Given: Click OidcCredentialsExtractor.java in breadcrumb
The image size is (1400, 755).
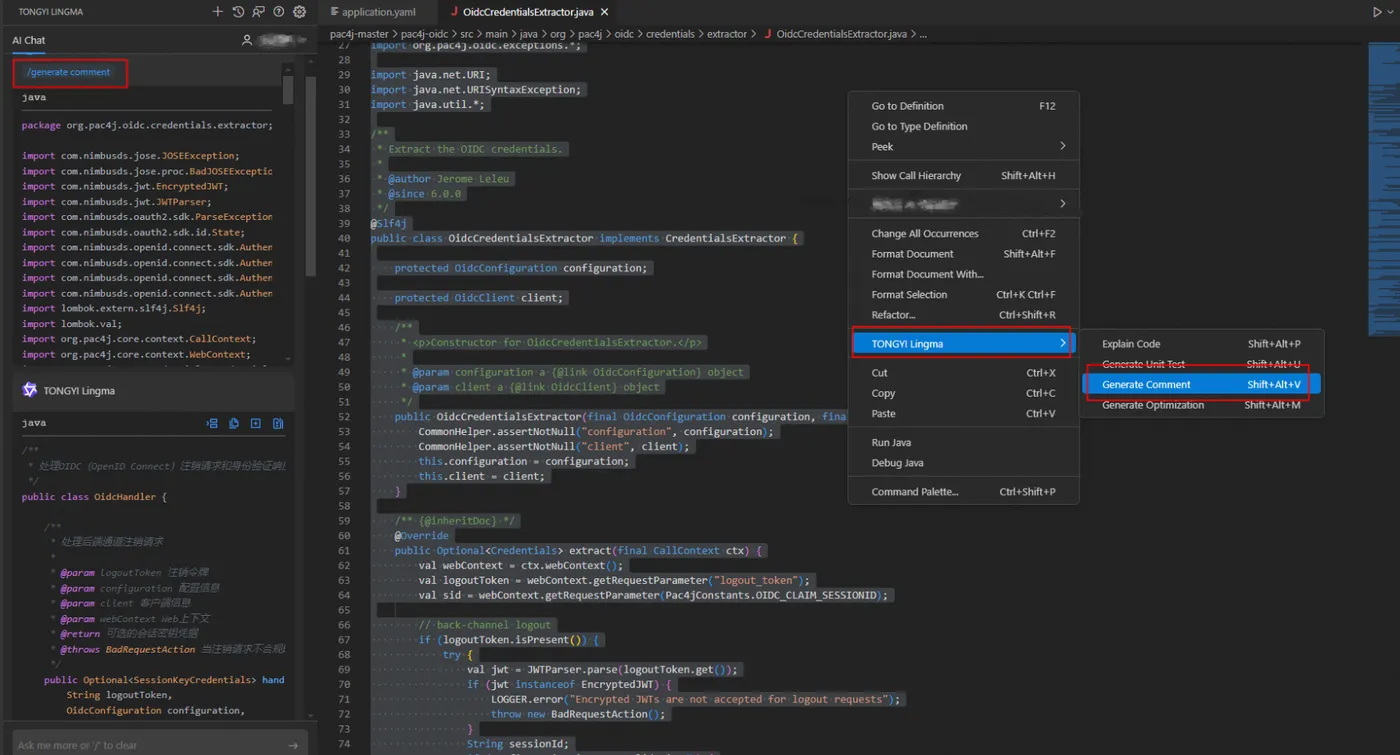Looking at the screenshot, I should pos(842,34).
